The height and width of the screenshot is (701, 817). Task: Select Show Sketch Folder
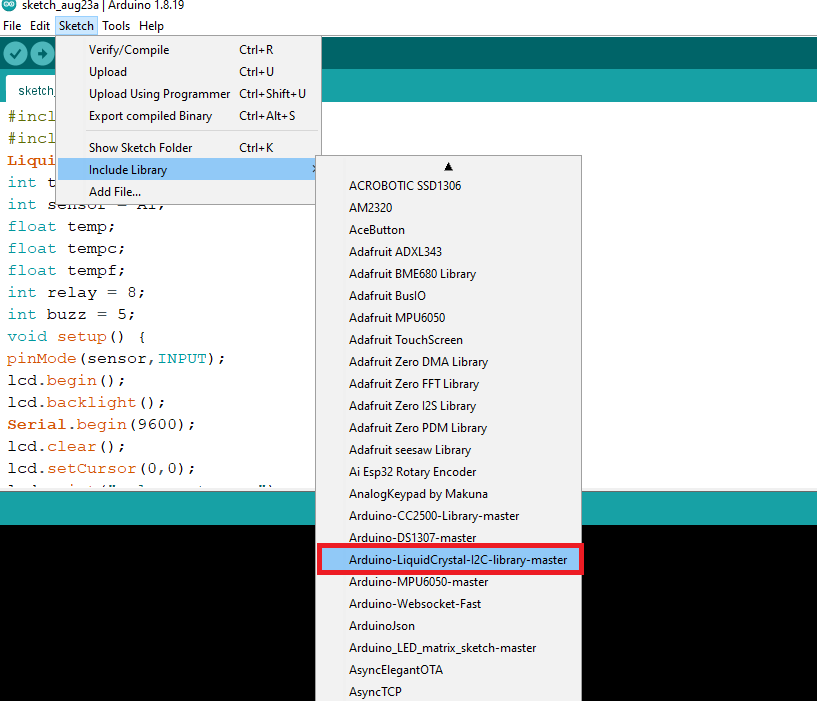(x=188, y=148)
